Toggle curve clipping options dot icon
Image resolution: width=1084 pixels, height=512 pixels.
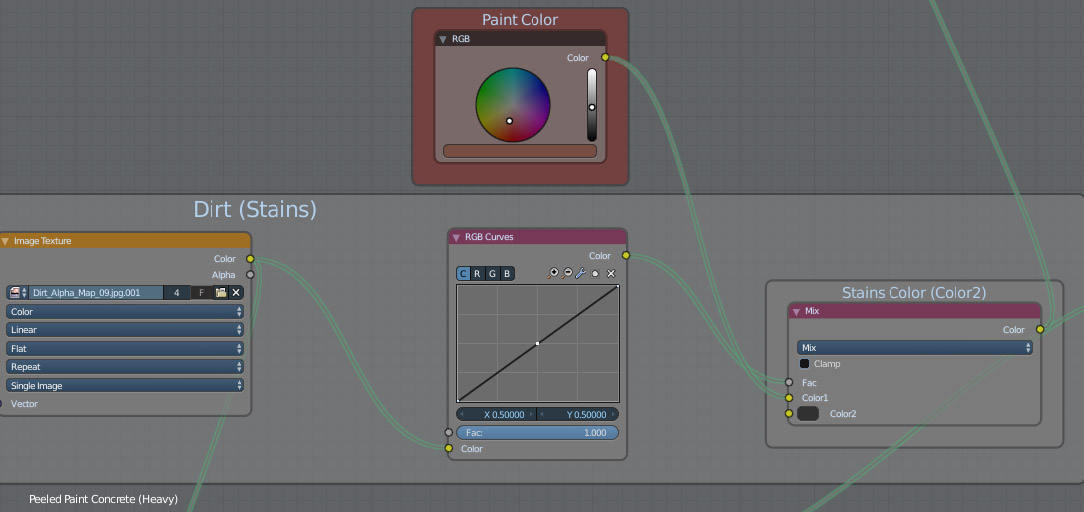(595, 274)
